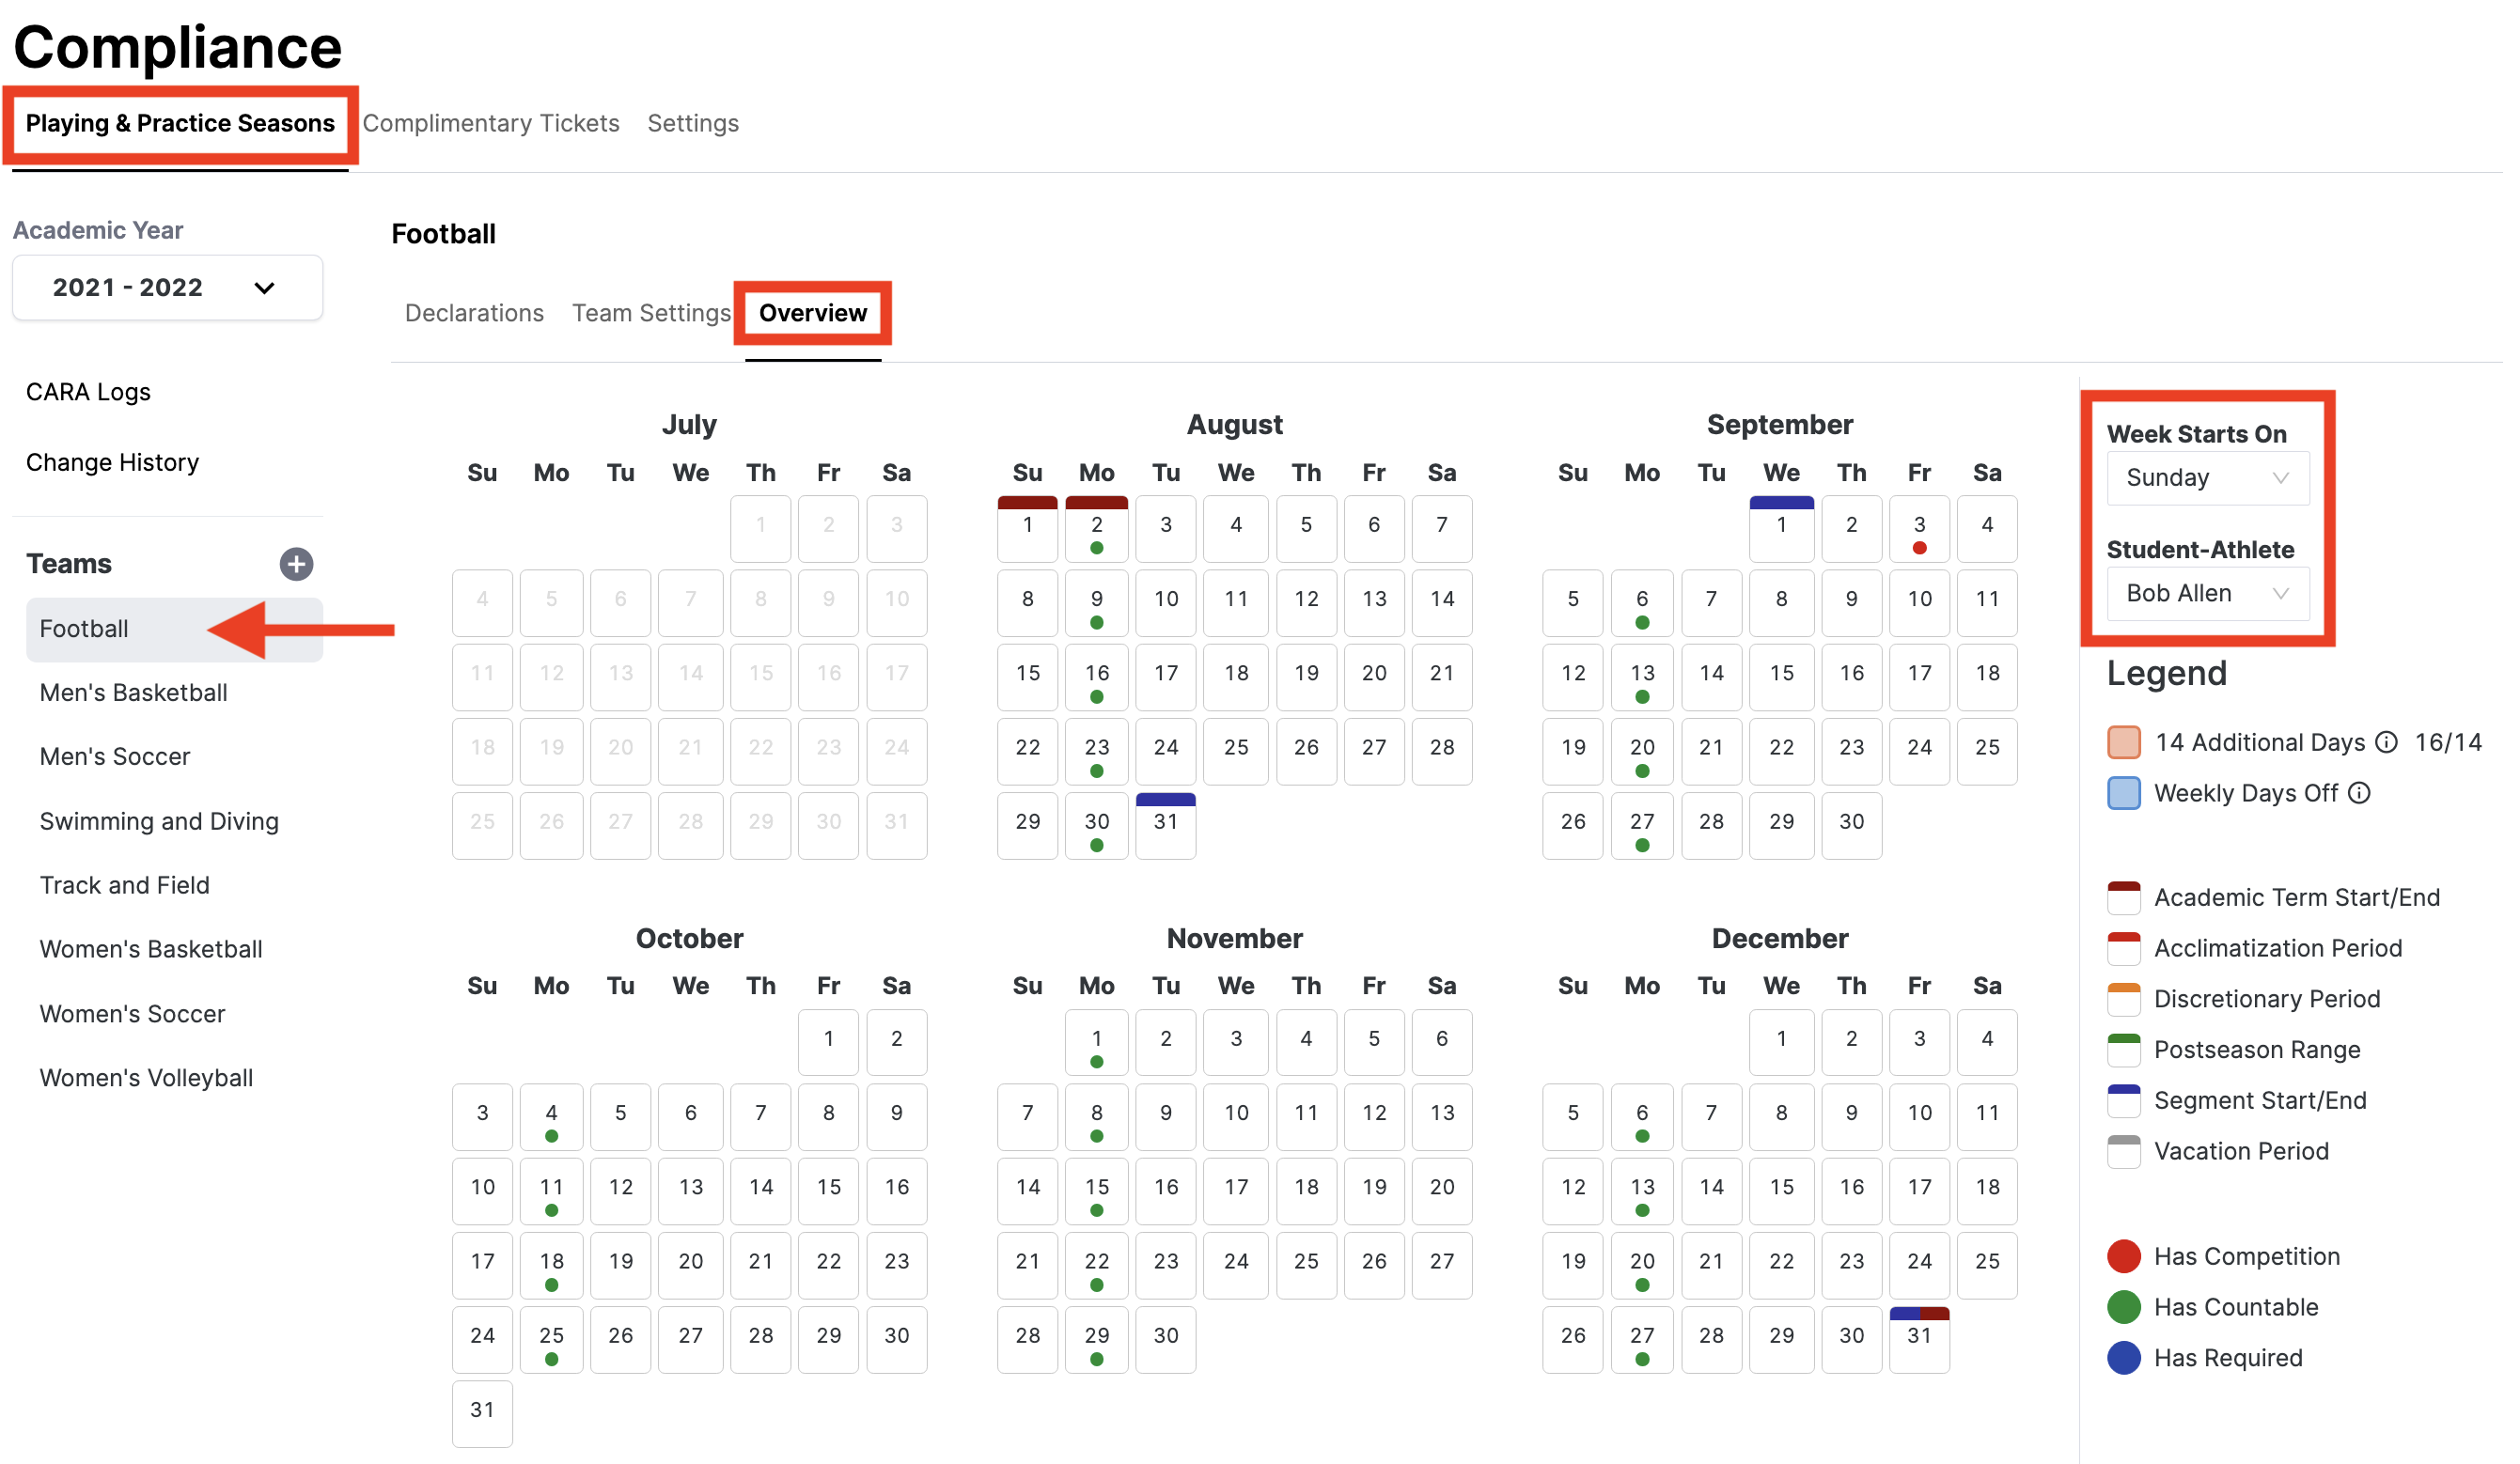The height and width of the screenshot is (1464, 2520).
Task: Change the Week Starts On selection
Action: point(2206,478)
